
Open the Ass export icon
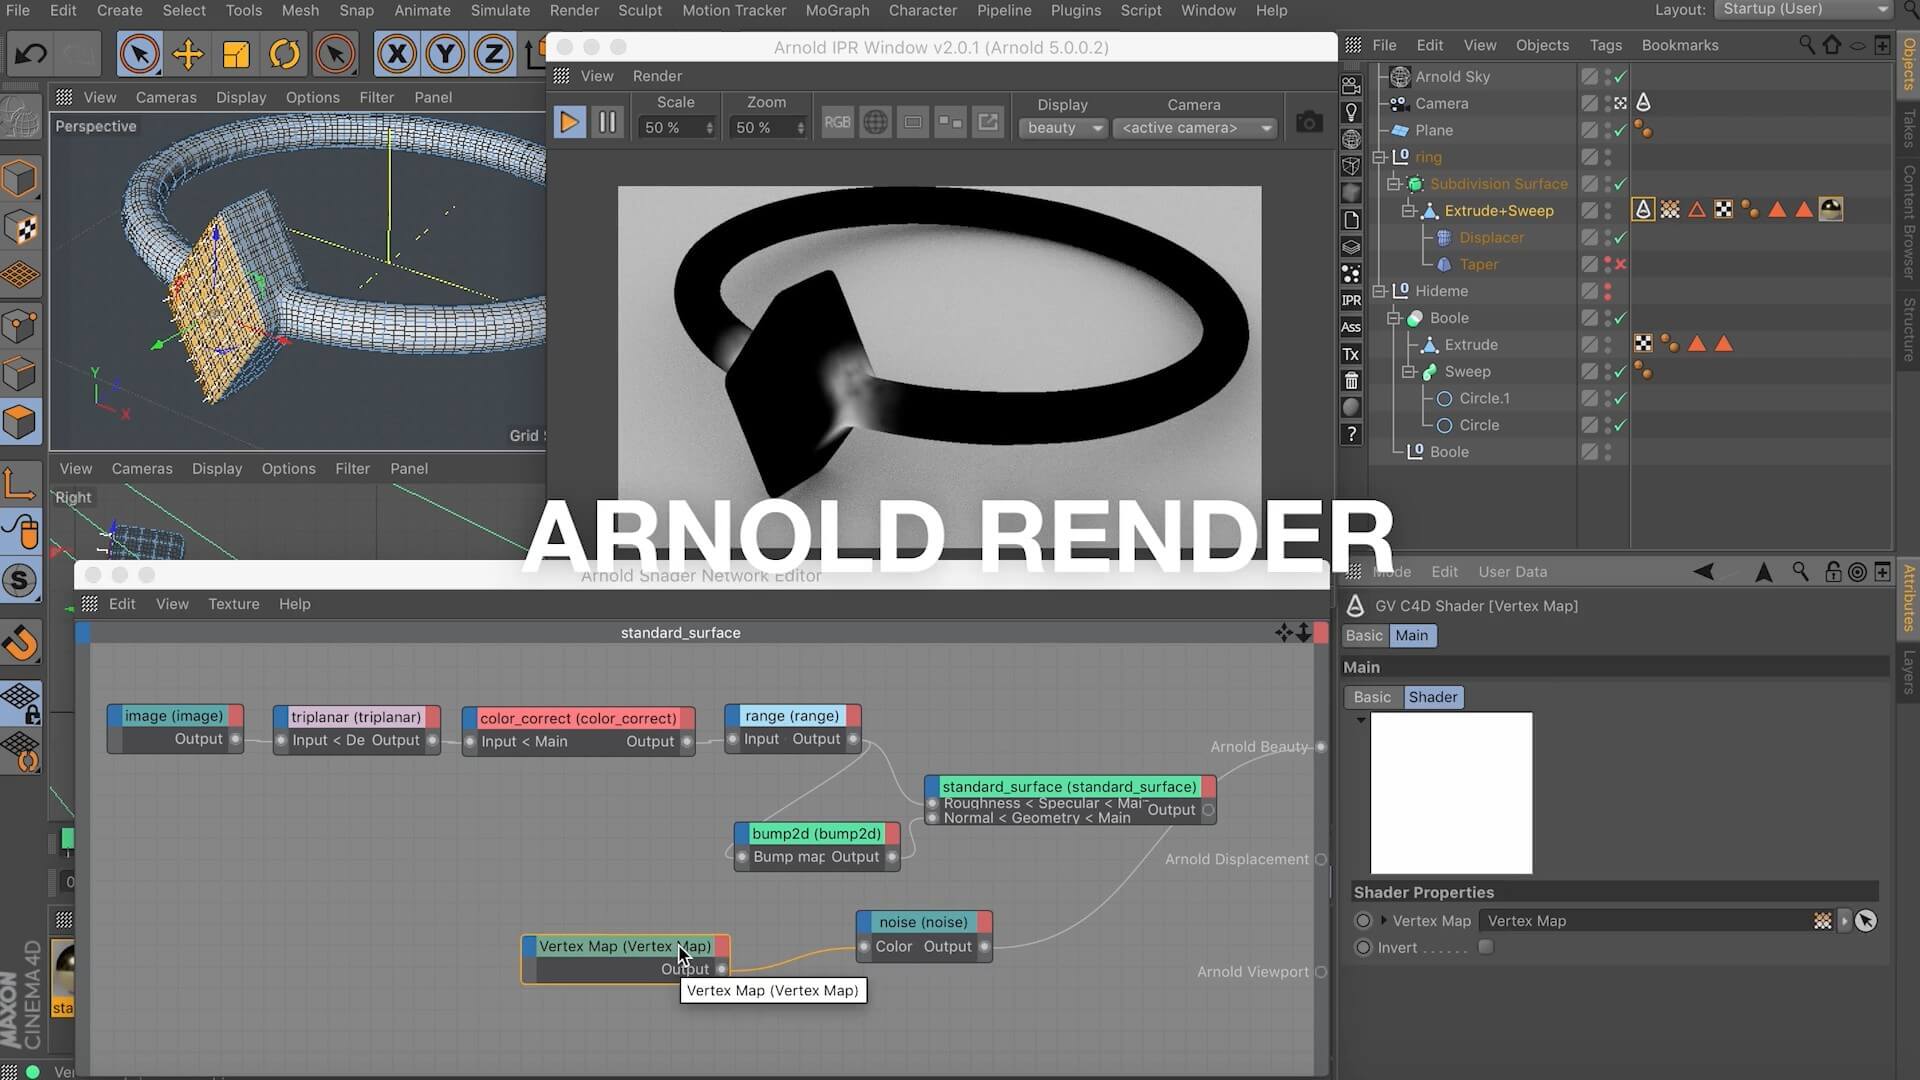tap(1351, 327)
